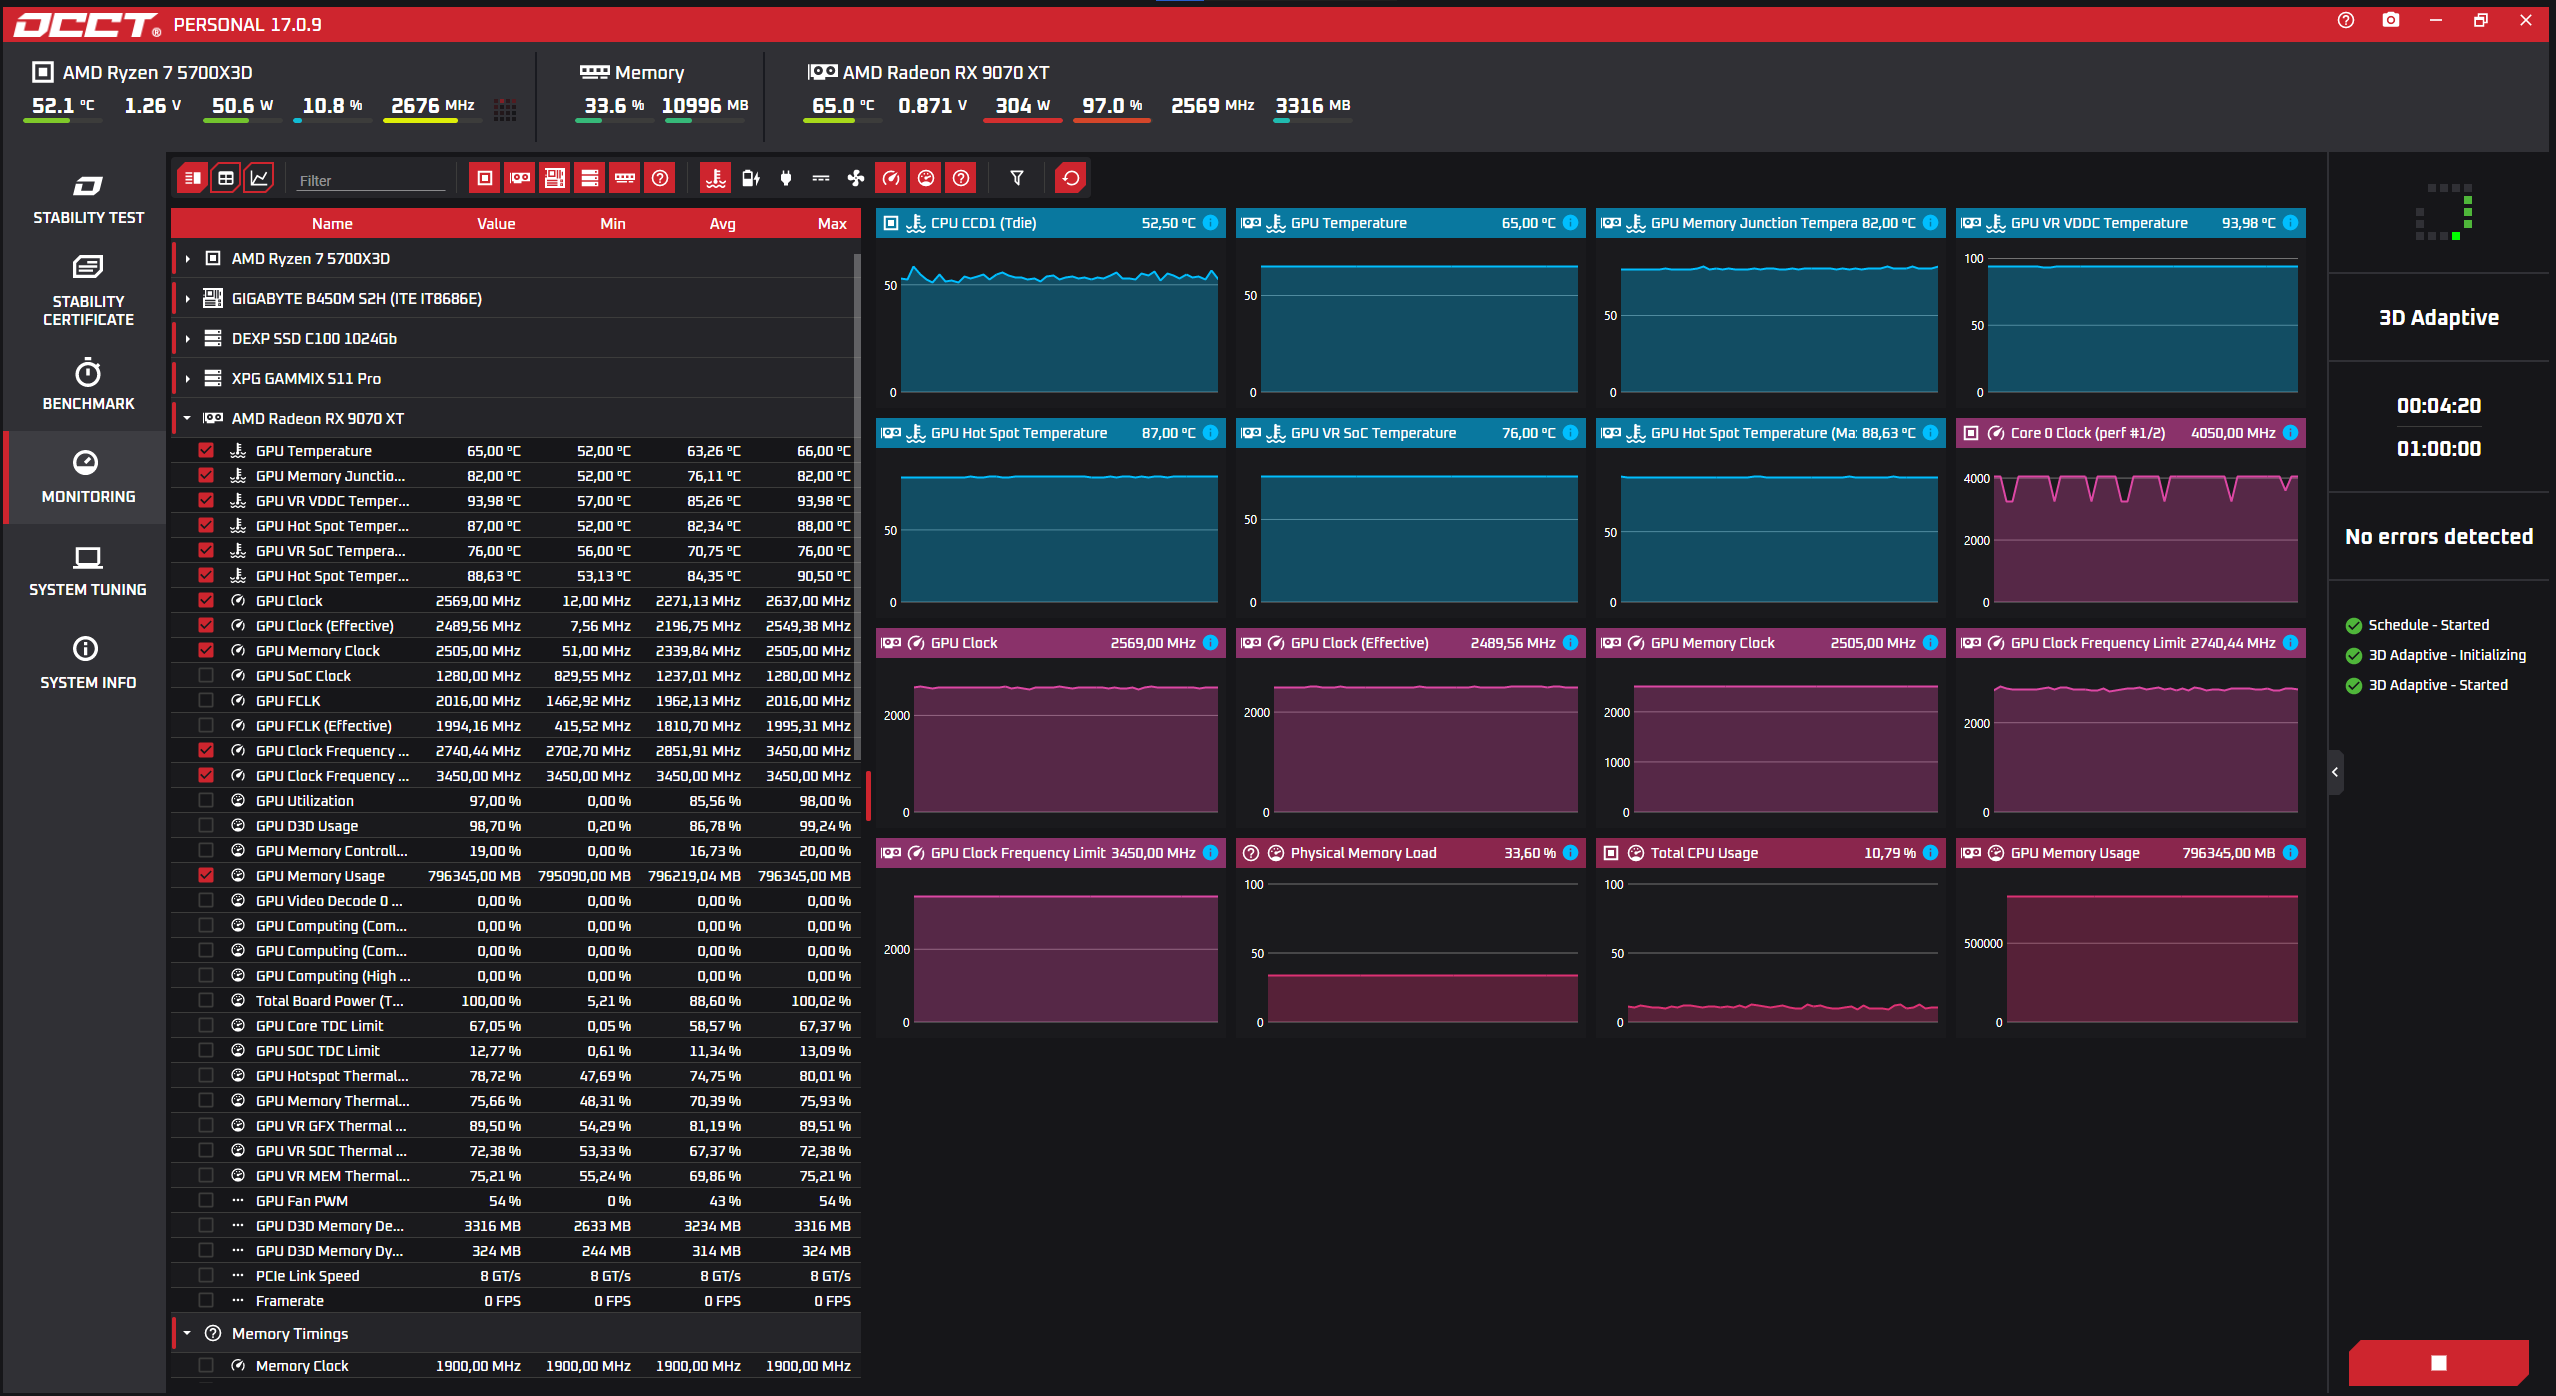Toggle the memory sensors filter icon

[x=625, y=179]
